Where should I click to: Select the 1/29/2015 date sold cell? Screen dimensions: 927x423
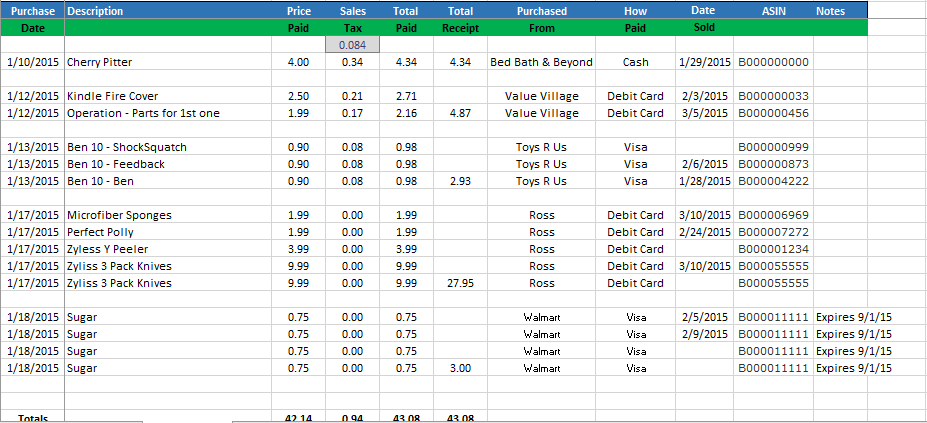pyautogui.click(x=705, y=62)
